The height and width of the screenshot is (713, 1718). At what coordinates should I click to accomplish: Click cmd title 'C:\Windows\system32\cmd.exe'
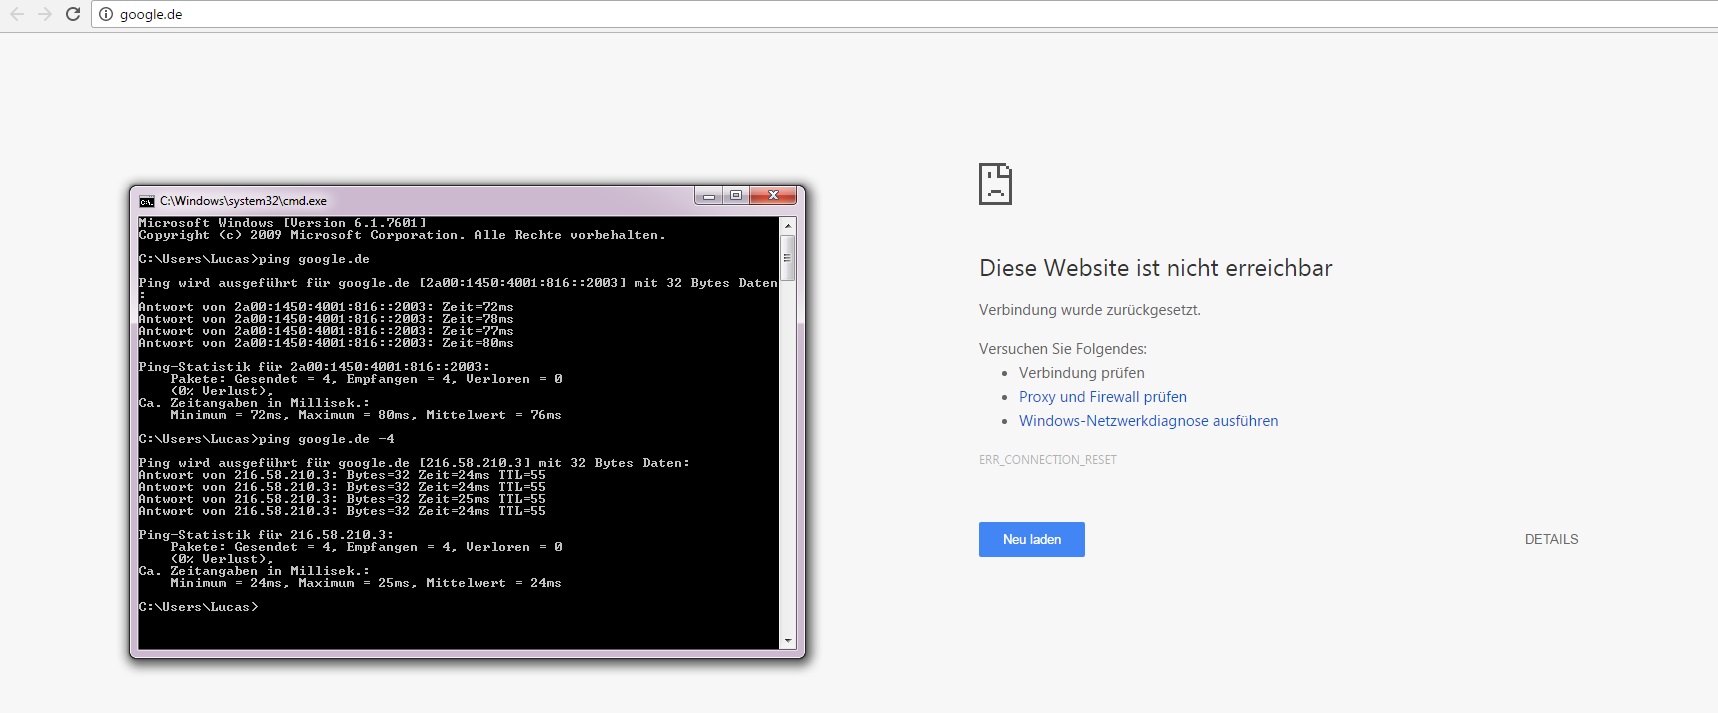(243, 201)
